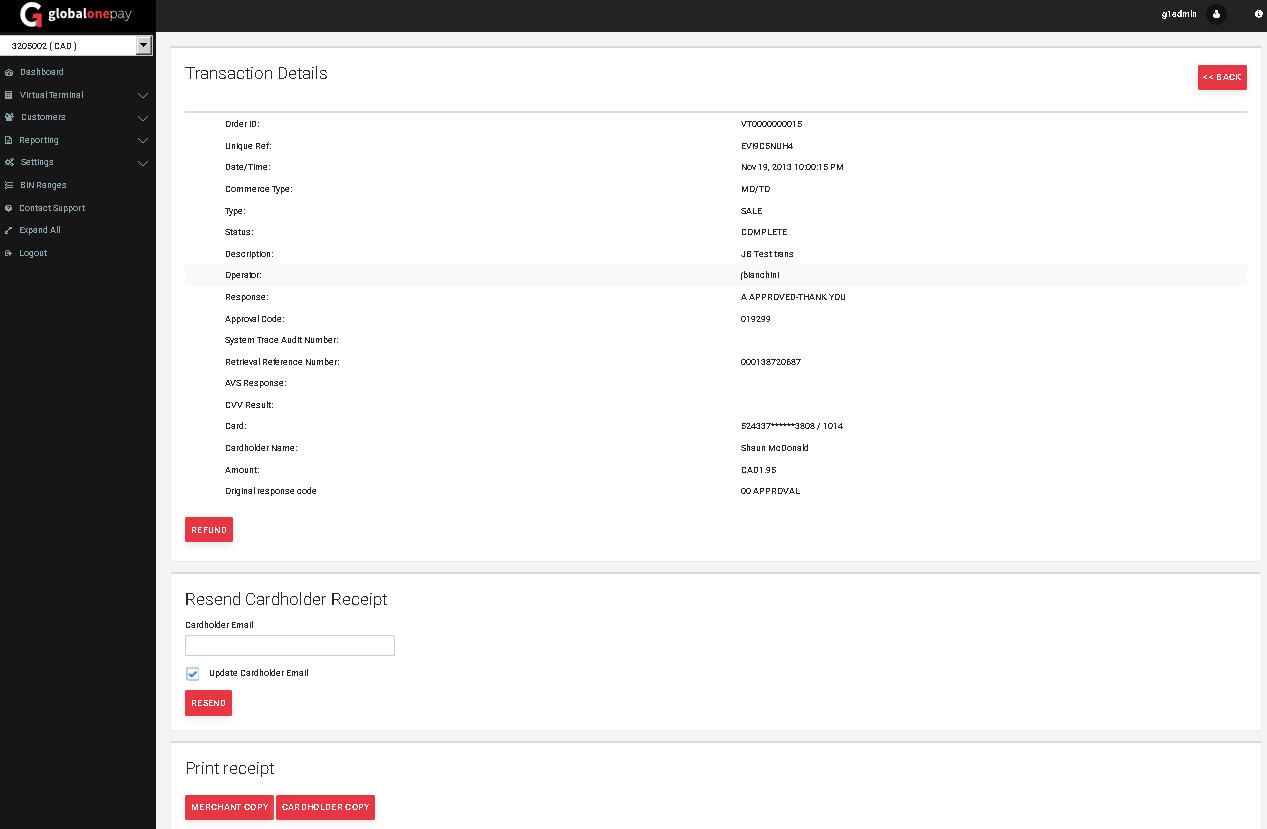Open the Dashboard menu item
This screenshot has width=1267, height=829.
coord(41,72)
